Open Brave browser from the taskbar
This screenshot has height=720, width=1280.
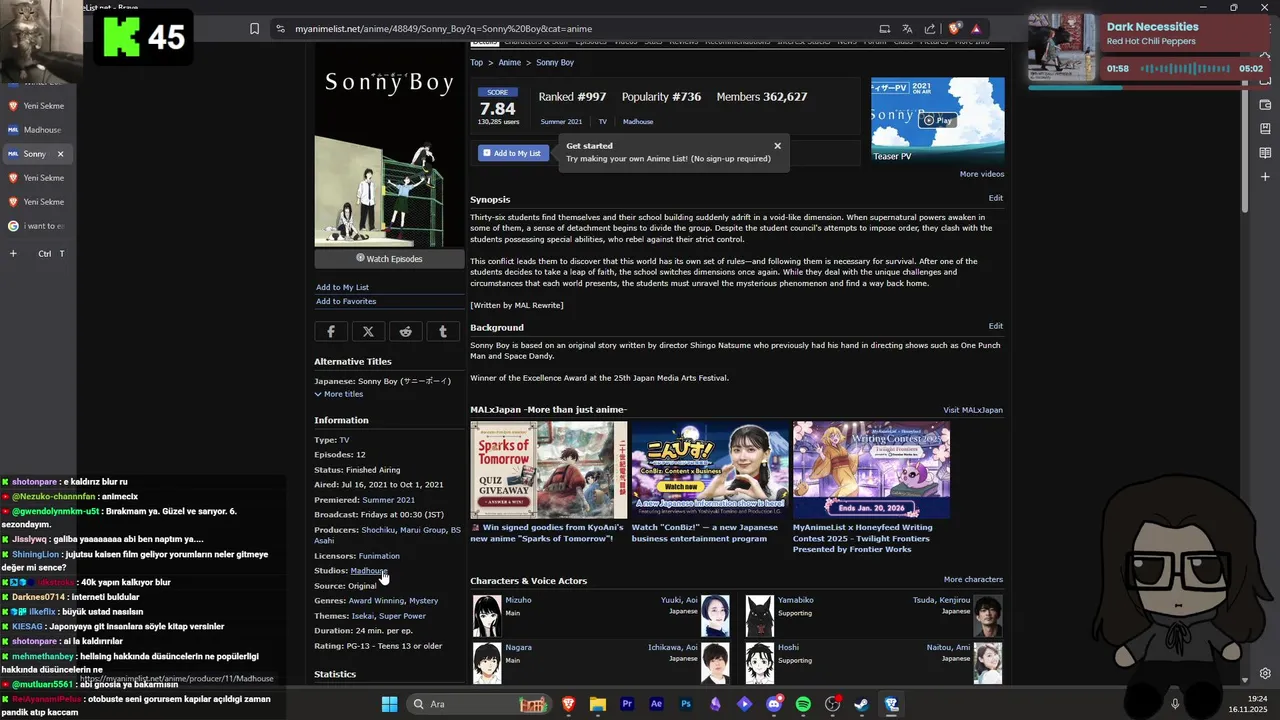pyautogui.click(x=568, y=704)
